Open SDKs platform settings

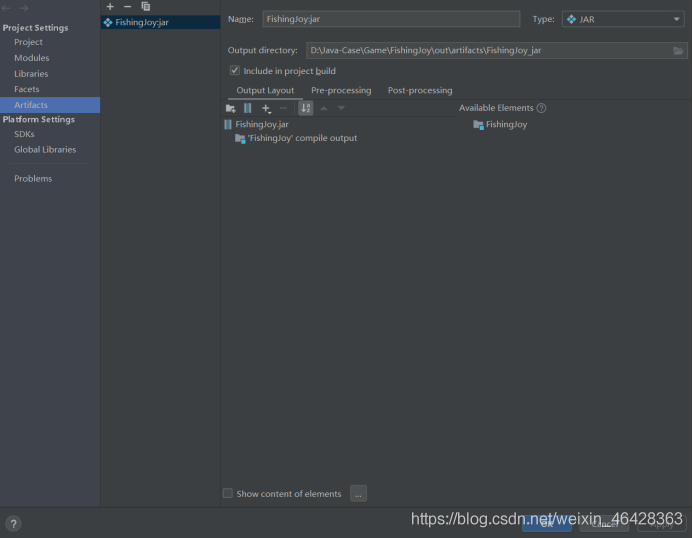[24, 134]
